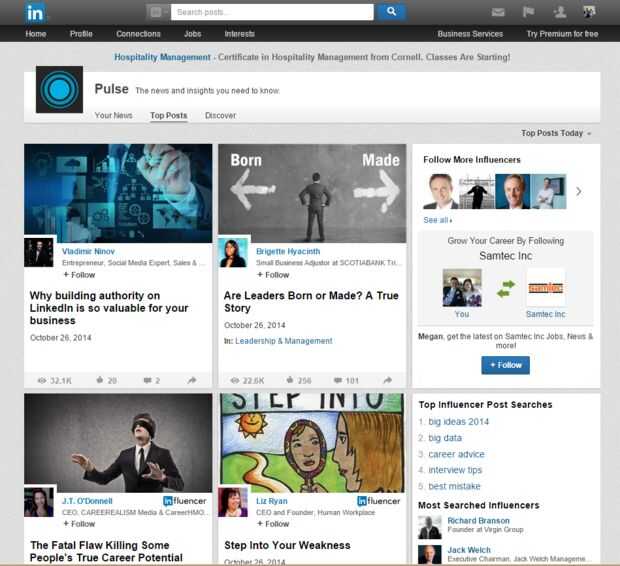
Task: Open the Home menu
Action: 36,34
